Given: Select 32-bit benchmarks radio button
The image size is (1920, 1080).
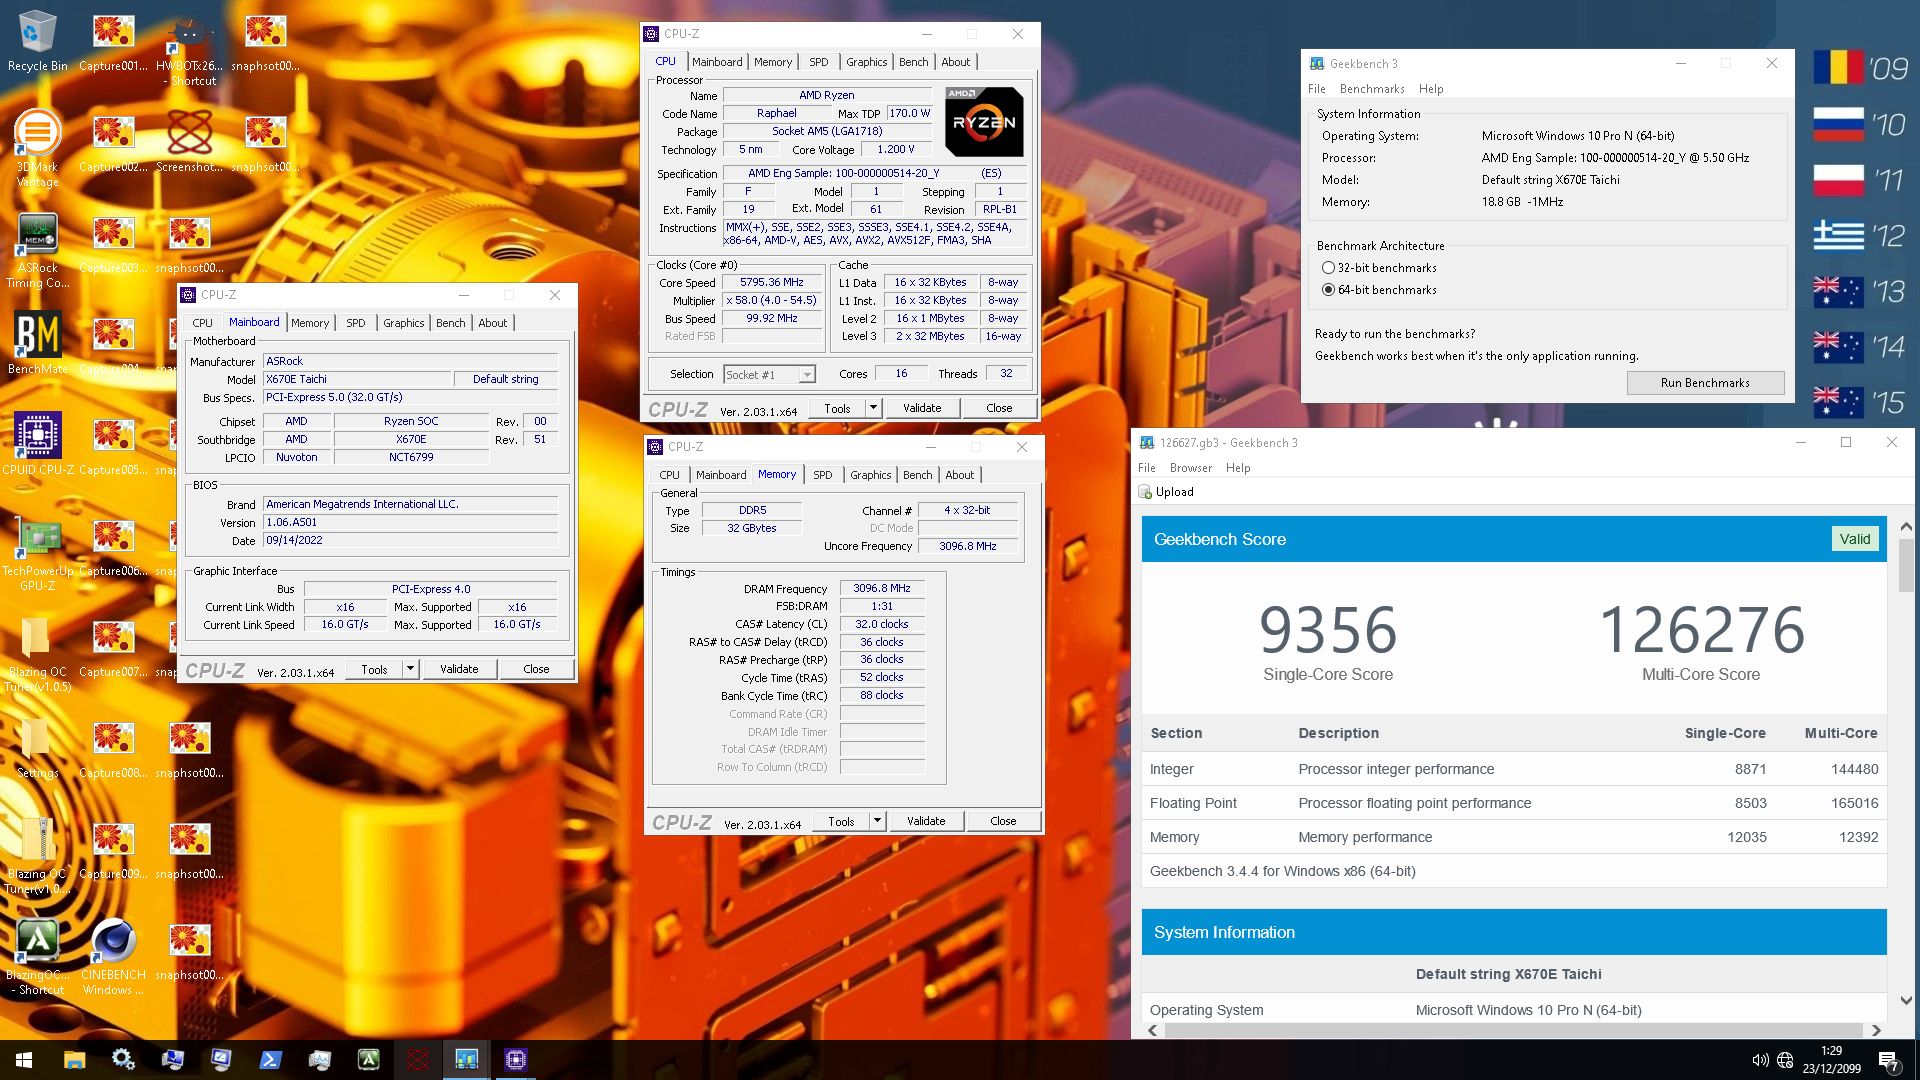Looking at the screenshot, I should tap(1328, 268).
